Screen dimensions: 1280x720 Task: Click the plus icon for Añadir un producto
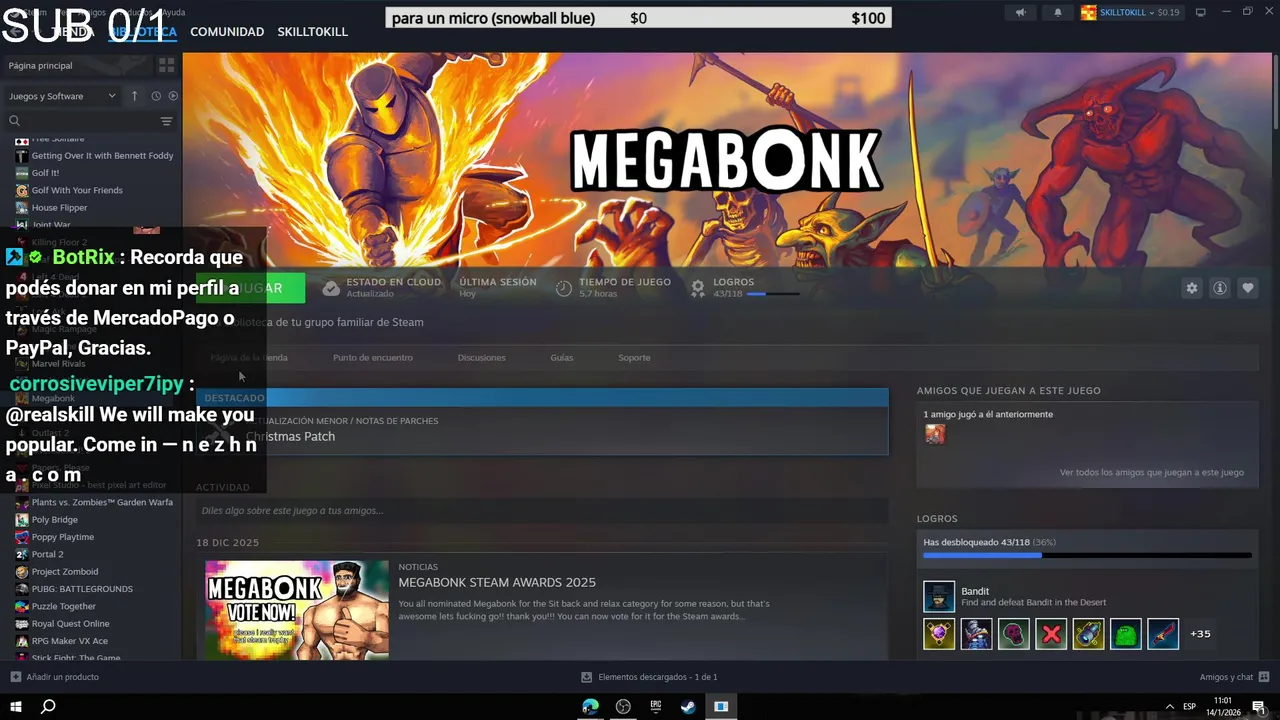pos(15,677)
